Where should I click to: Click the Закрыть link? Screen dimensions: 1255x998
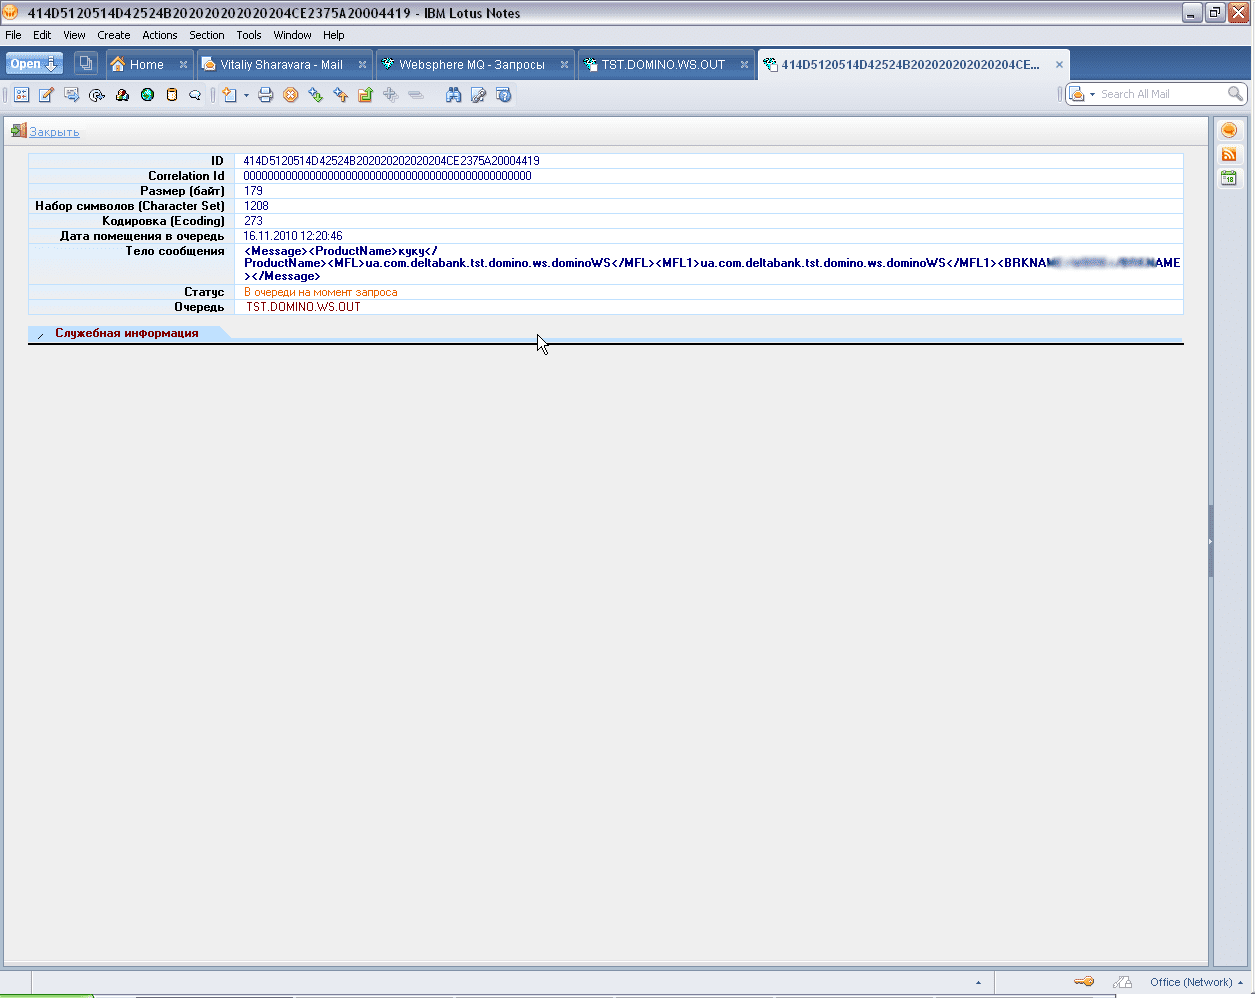(54, 132)
